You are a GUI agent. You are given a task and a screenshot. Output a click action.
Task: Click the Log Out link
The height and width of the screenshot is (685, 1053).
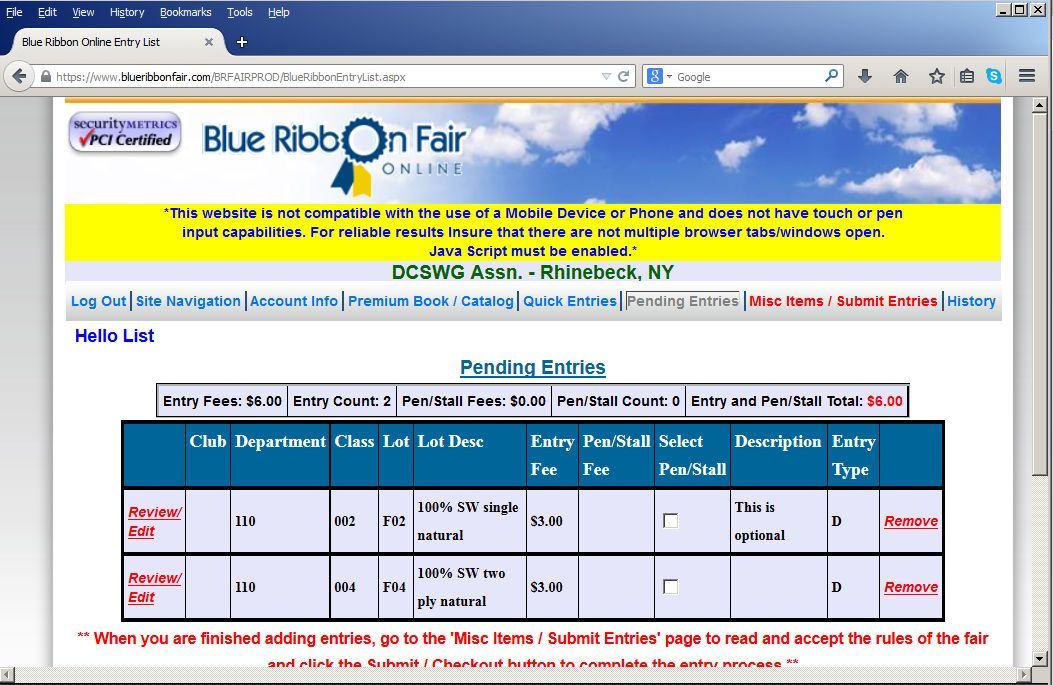pyautogui.click(x=99, y=301)
